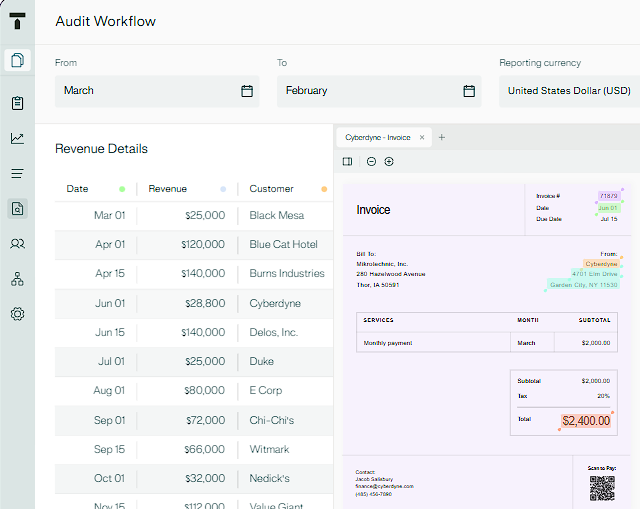
Task: Click the highlighted Cyberdyne sender name
Action: point(601,264)
